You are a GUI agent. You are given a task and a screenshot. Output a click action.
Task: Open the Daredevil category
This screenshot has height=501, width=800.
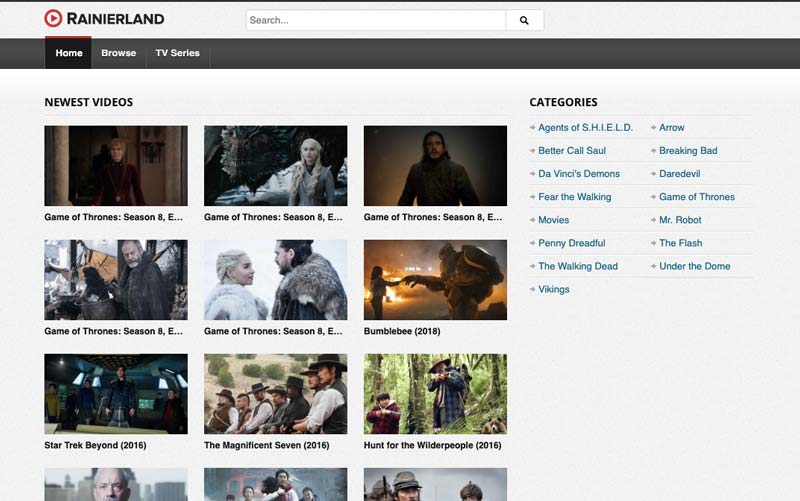pyautogui.click(x=680, y=173)
